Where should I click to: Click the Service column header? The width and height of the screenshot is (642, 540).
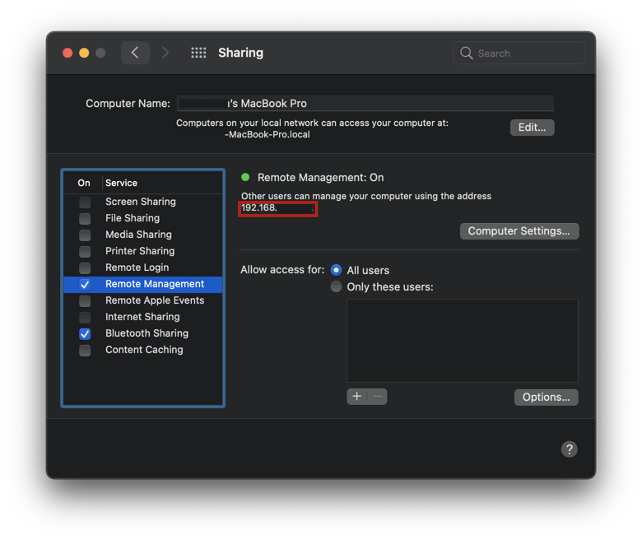click(121, 183)
